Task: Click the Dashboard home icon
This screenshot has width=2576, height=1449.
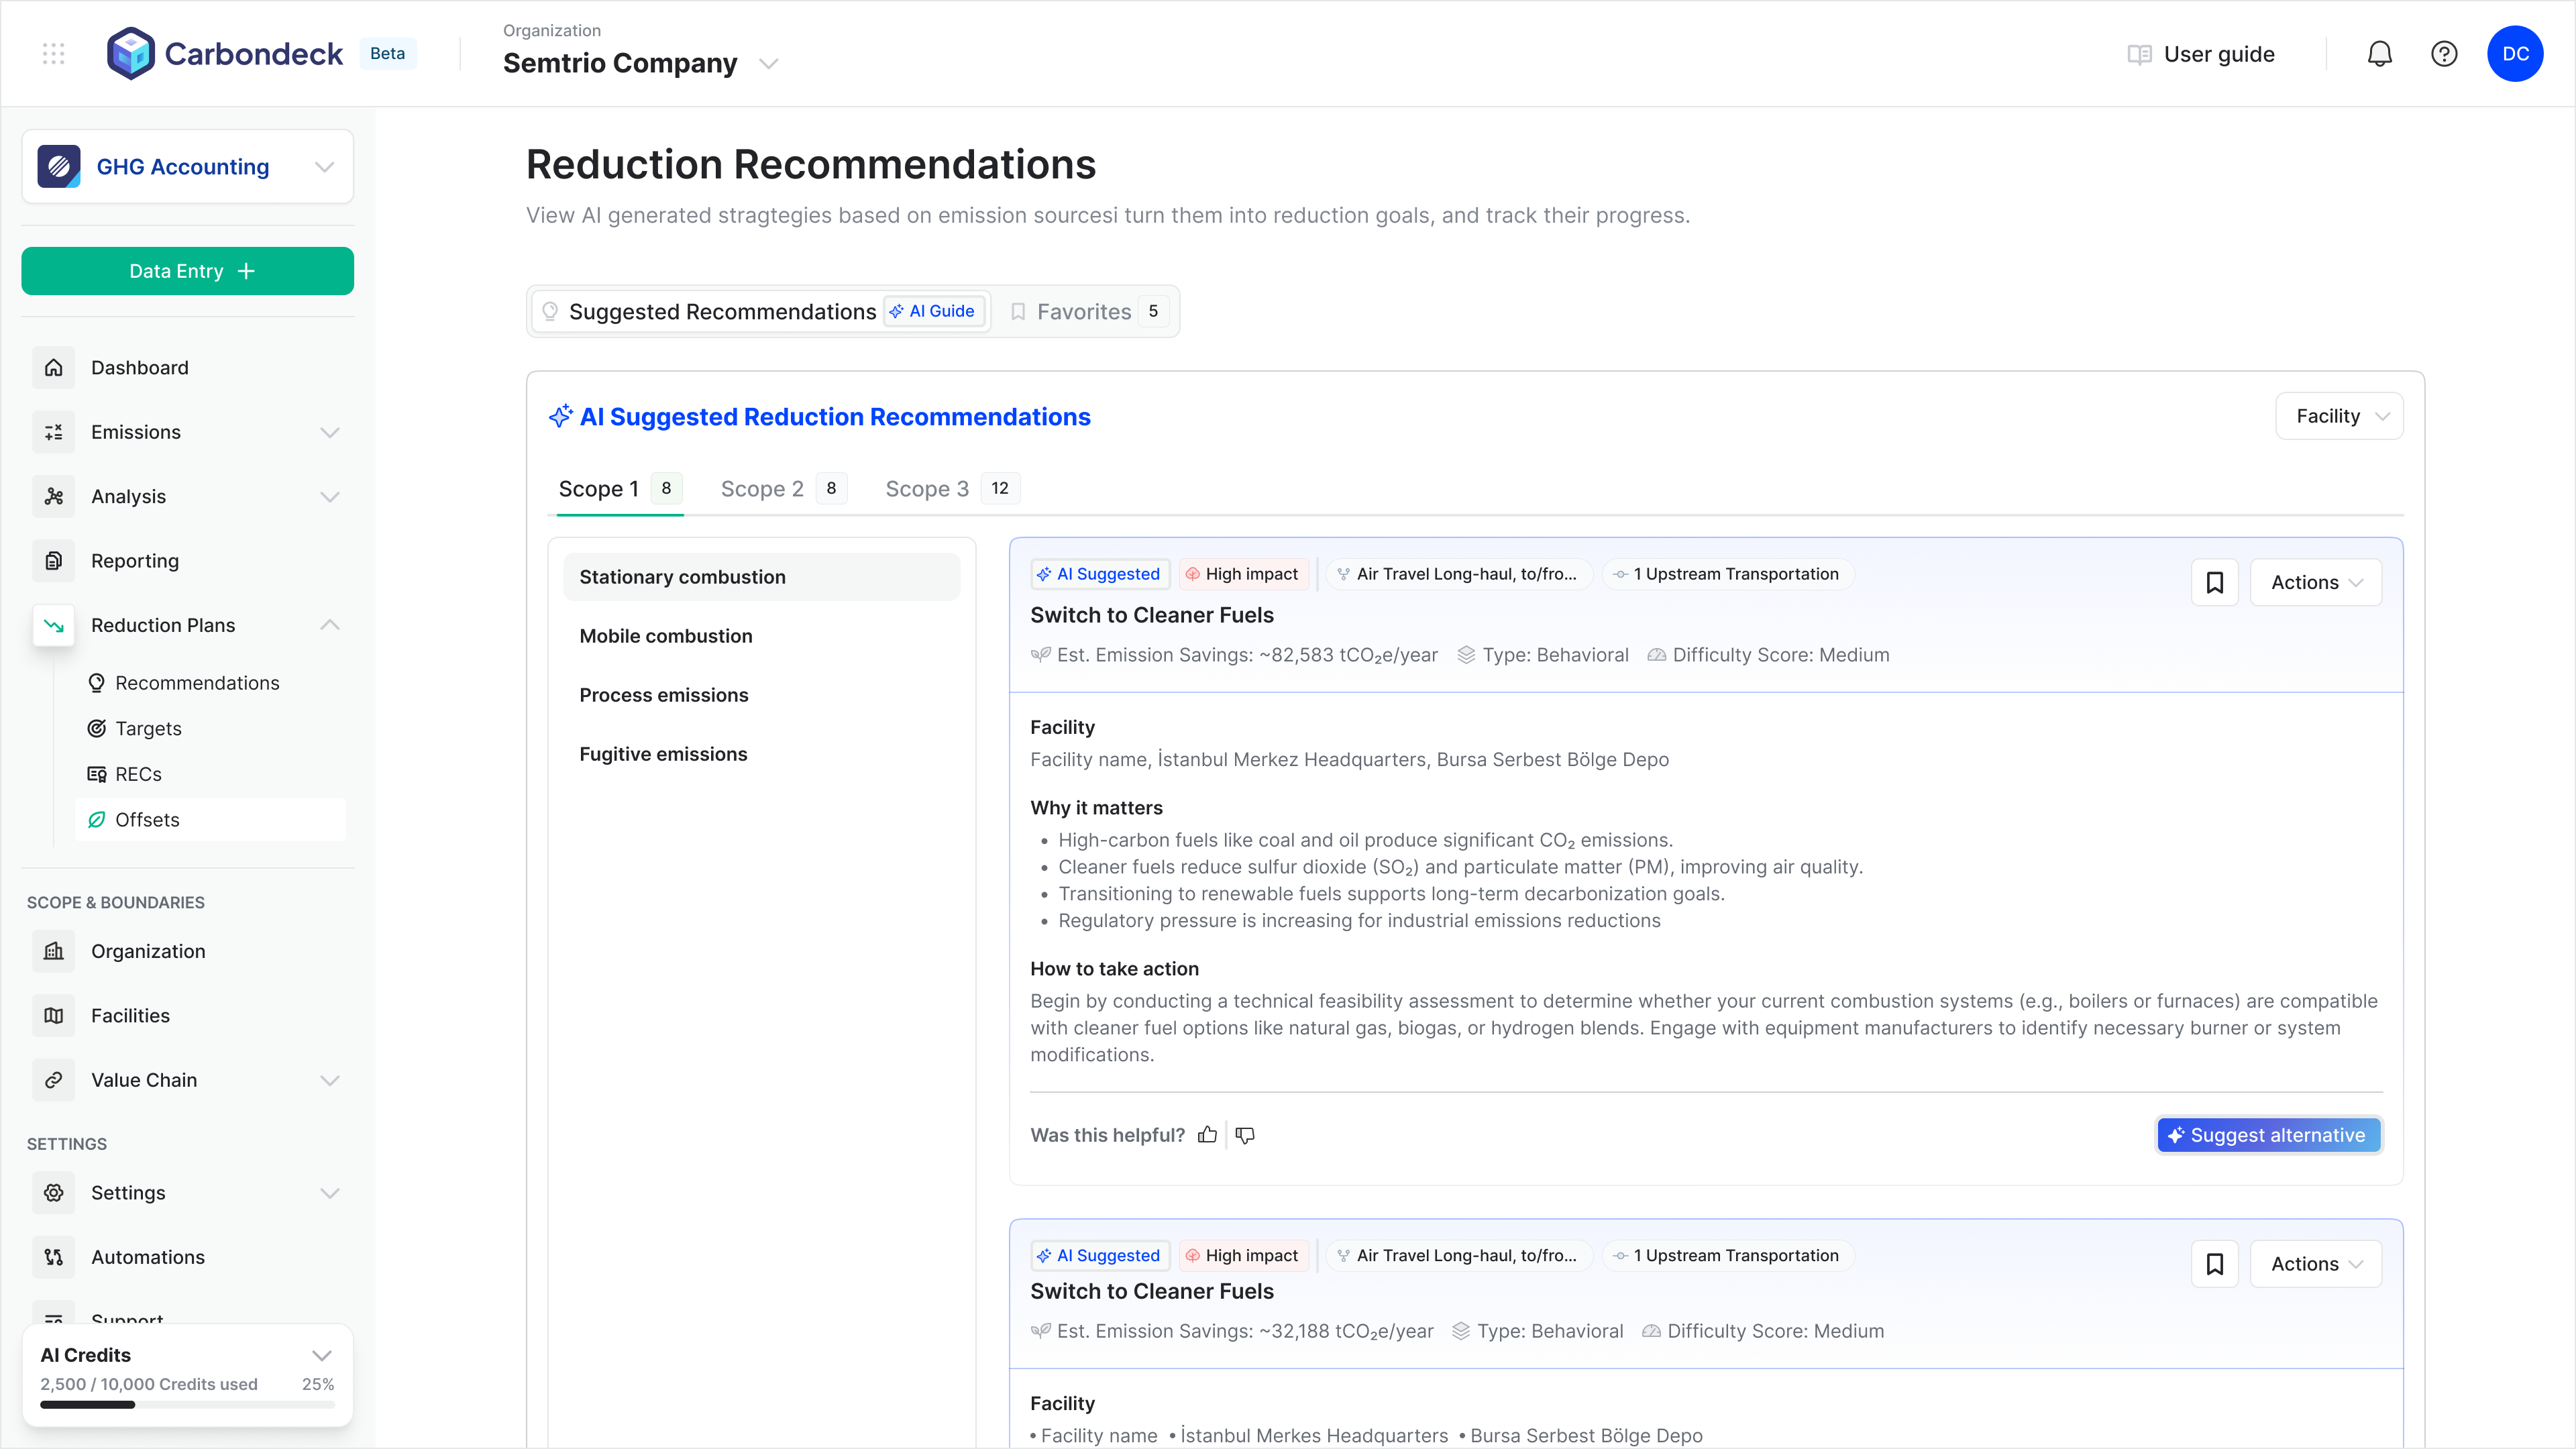Action: click(x=54, y=368)
